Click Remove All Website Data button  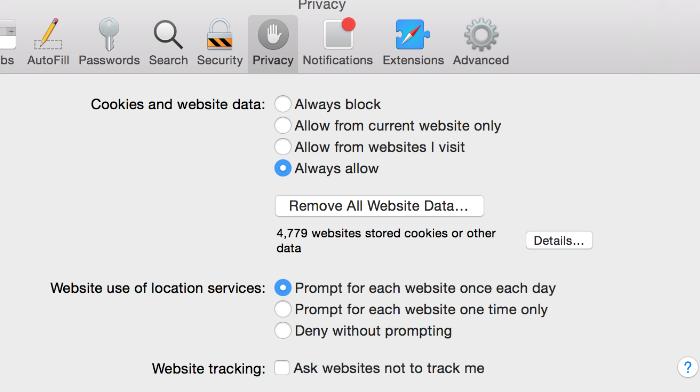pos(379,206)
